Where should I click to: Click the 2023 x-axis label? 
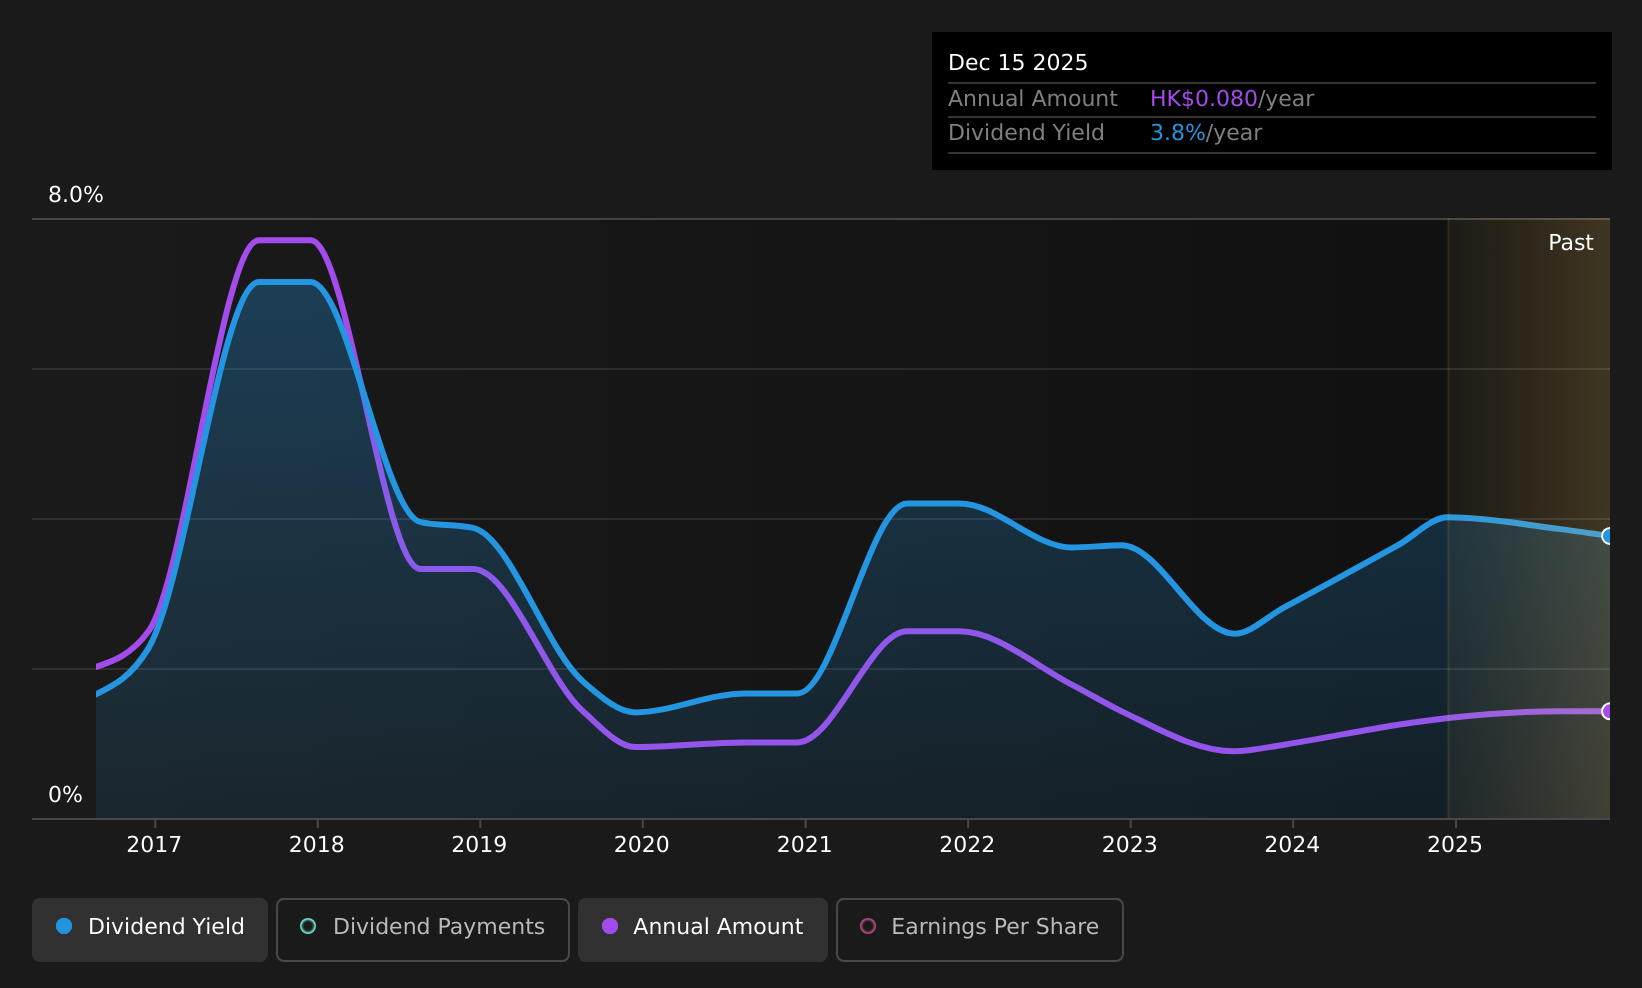point(1130,845)
